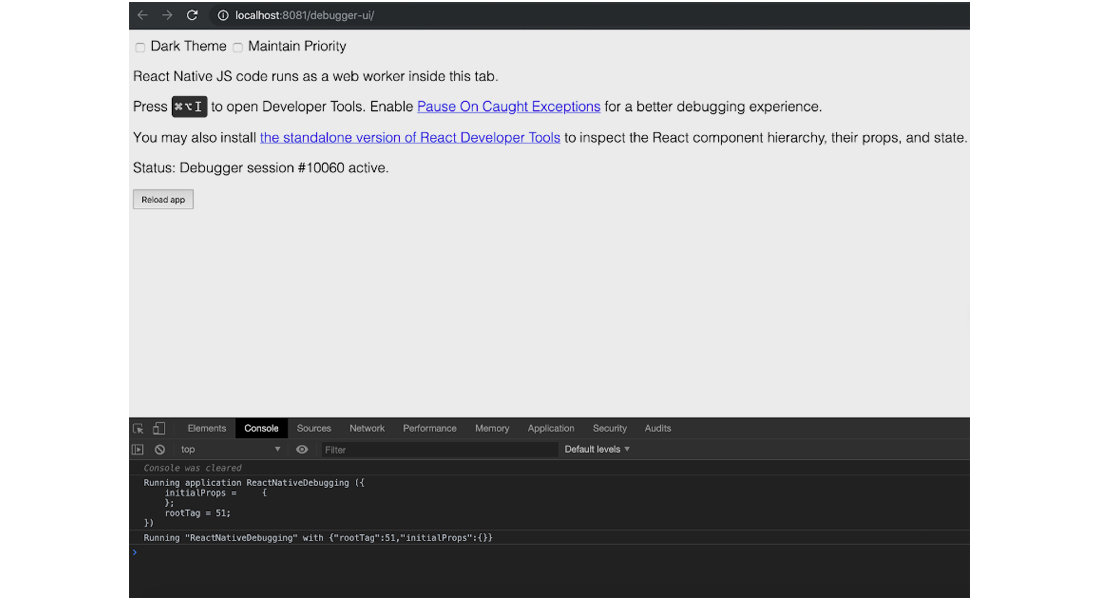Screen dimensions: 1100x600
Task: Show the console sidebar icon
Action: (138, 450)
